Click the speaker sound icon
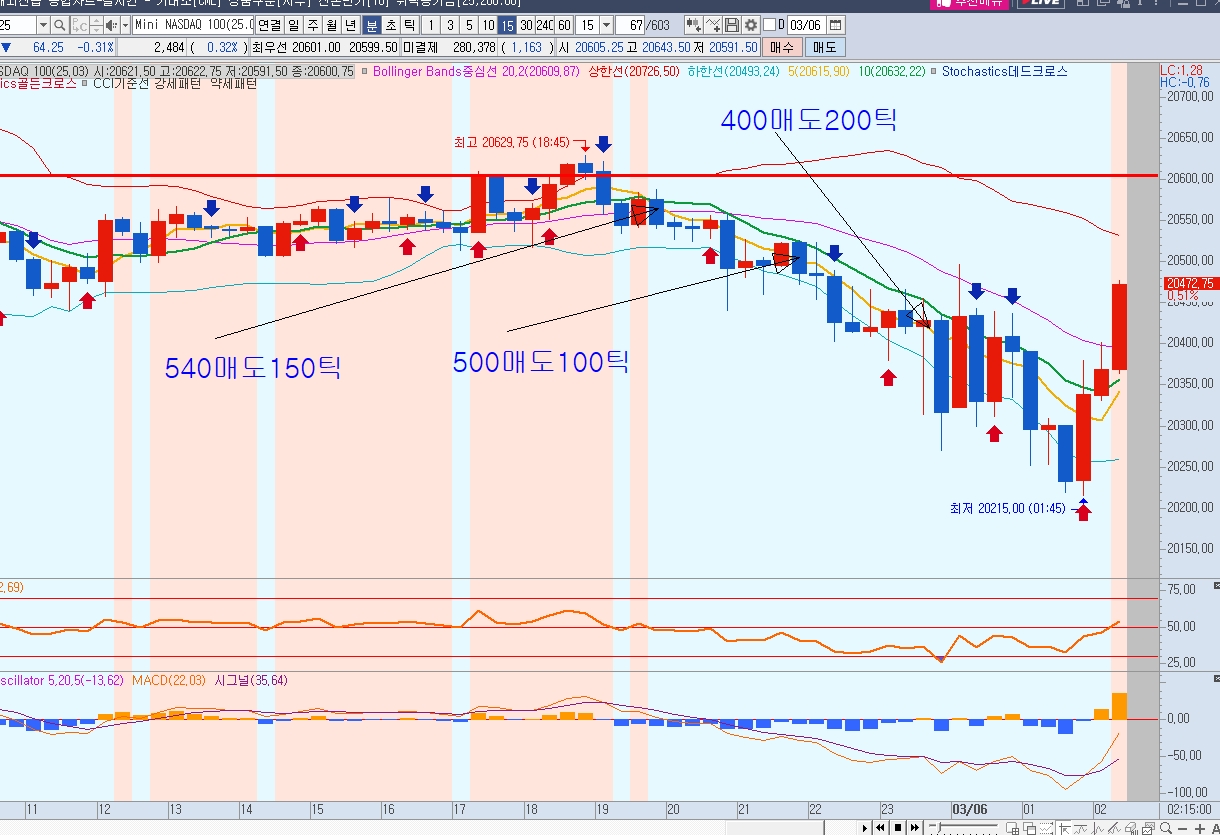 pyautogui.click(x=111, y=25)
